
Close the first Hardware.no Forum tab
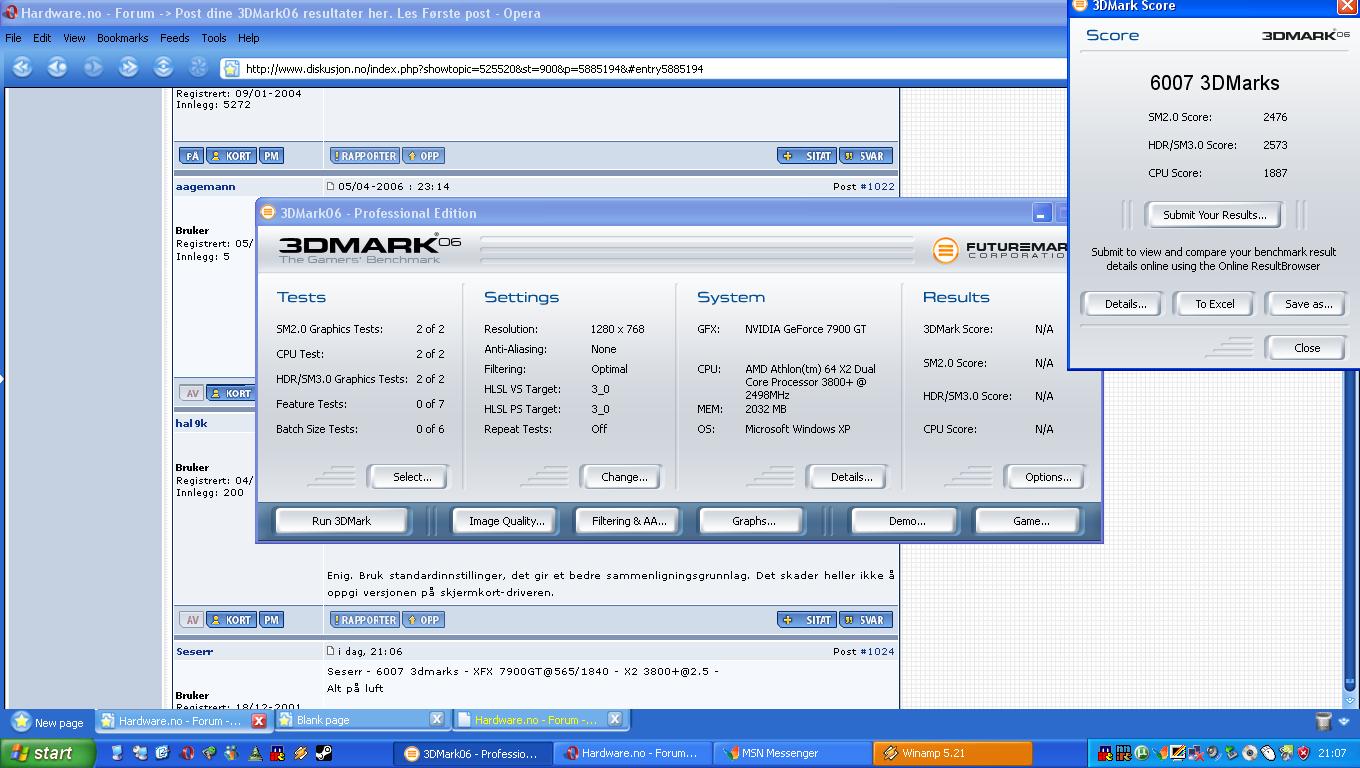click(x=259, y=720)
